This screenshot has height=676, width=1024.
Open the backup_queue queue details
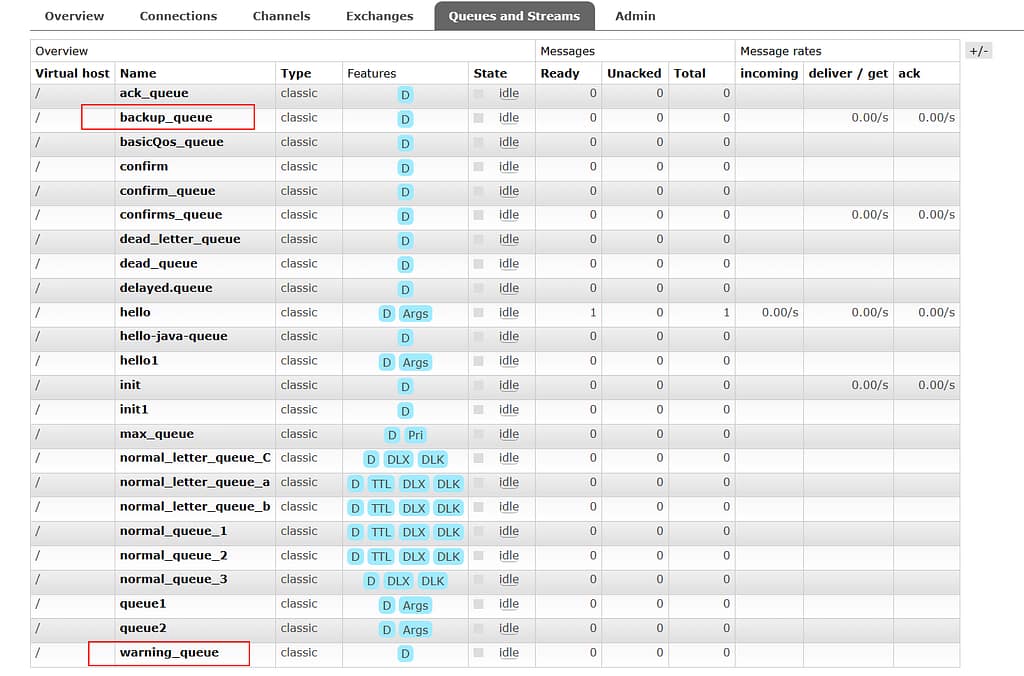(x=166, y=118)
